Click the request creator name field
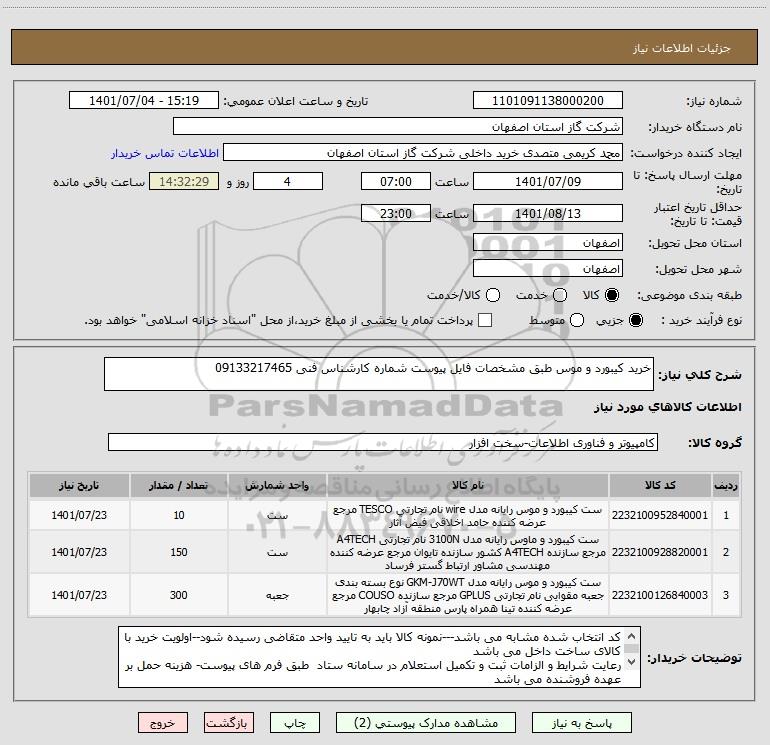Screen dimensions: 770x745 423,153
